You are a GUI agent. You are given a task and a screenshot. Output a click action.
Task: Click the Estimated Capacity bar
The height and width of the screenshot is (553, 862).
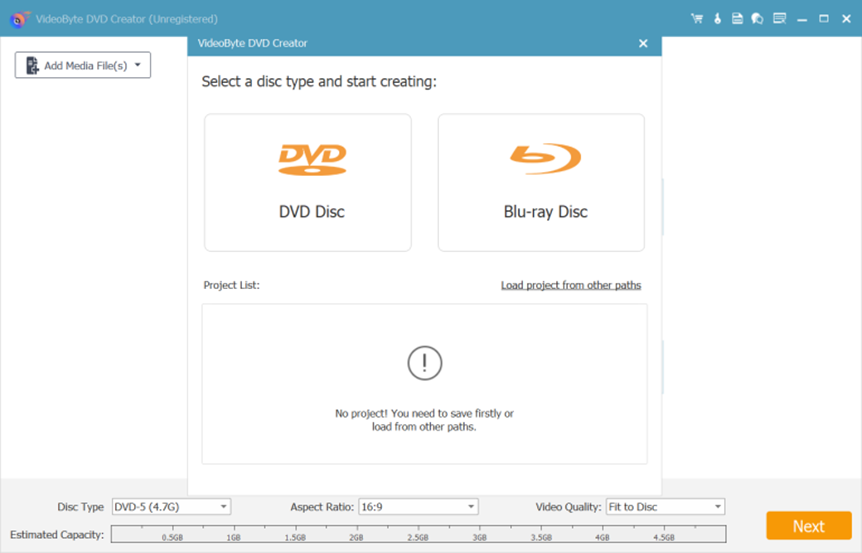click(418, 534)
